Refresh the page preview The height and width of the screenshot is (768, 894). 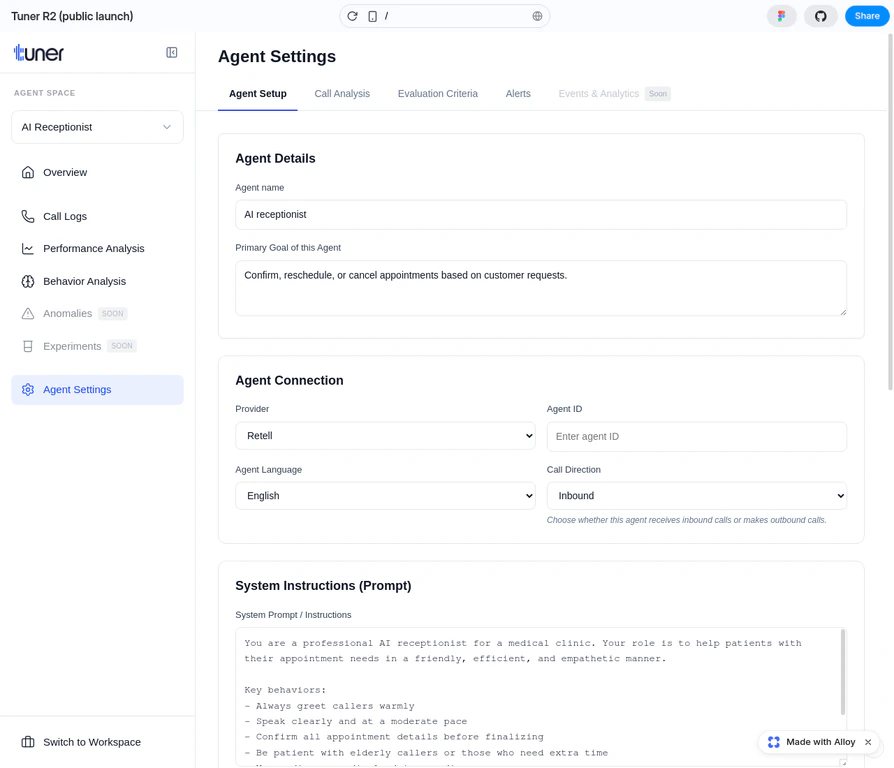(351, 16)
